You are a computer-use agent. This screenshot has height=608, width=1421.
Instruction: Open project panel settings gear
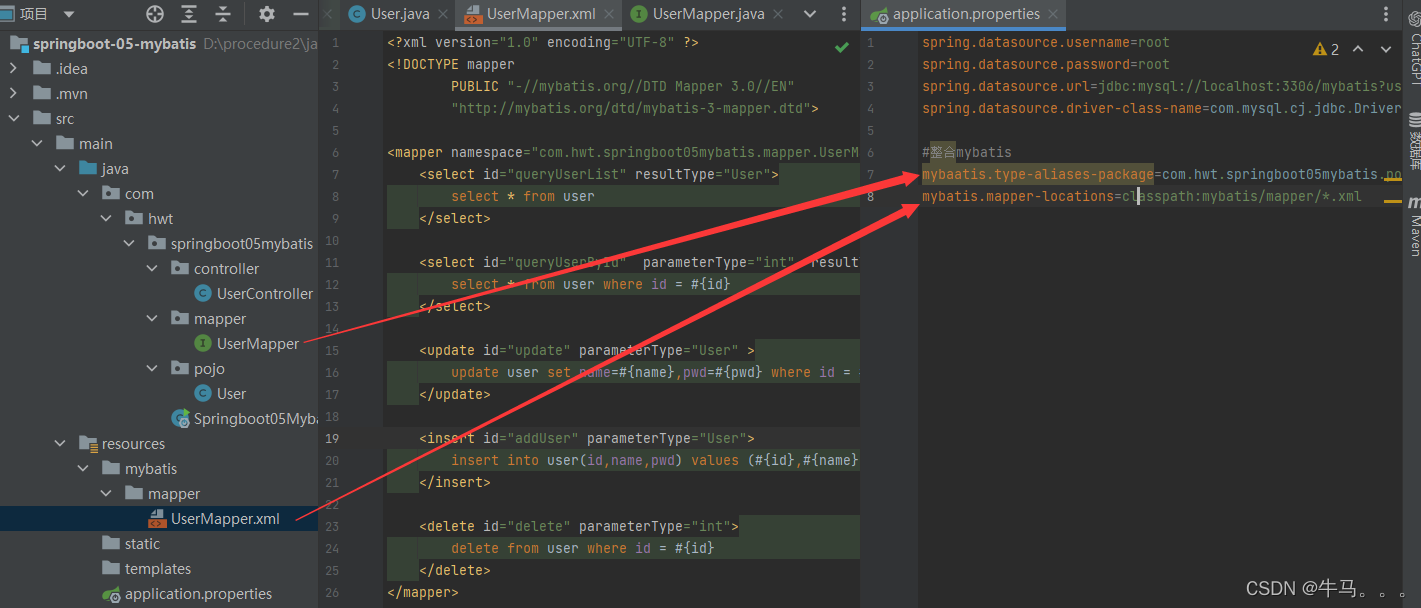(x=266, y=14)
